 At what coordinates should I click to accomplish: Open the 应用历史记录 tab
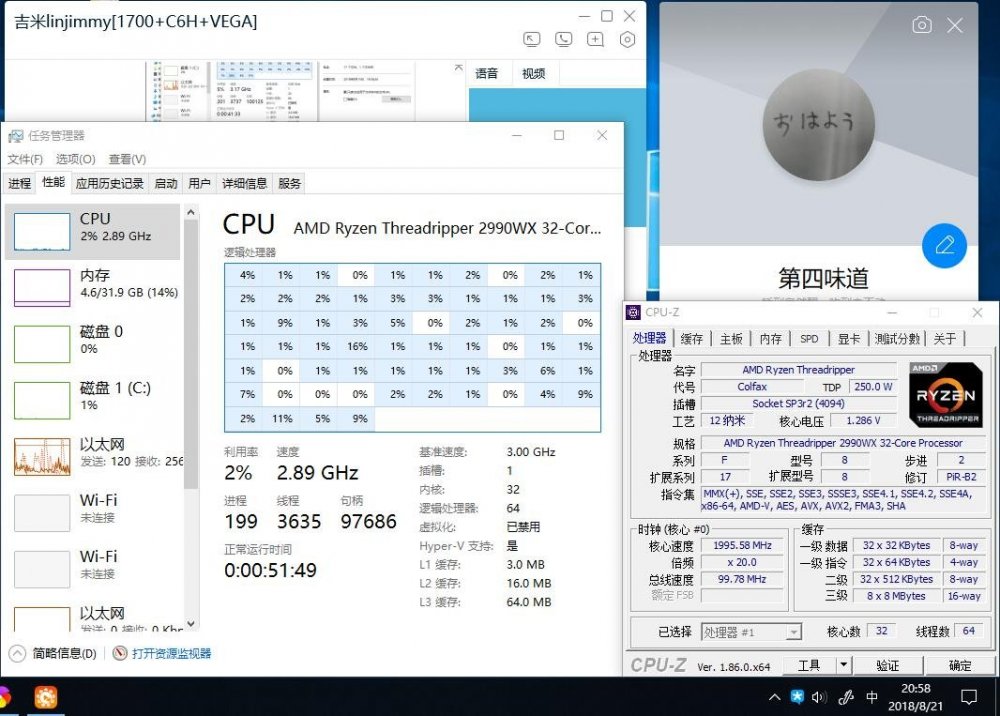(x=110, y=184)
